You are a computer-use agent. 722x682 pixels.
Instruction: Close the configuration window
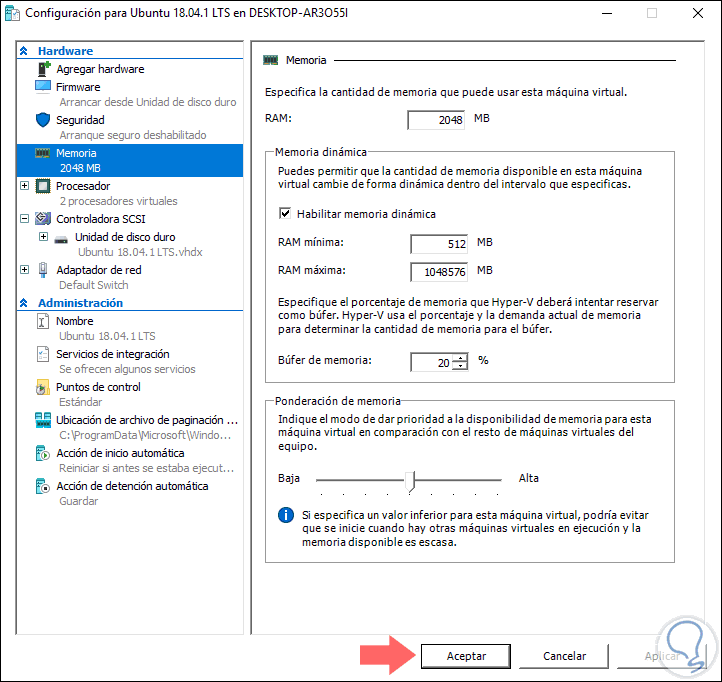point(698,13)
